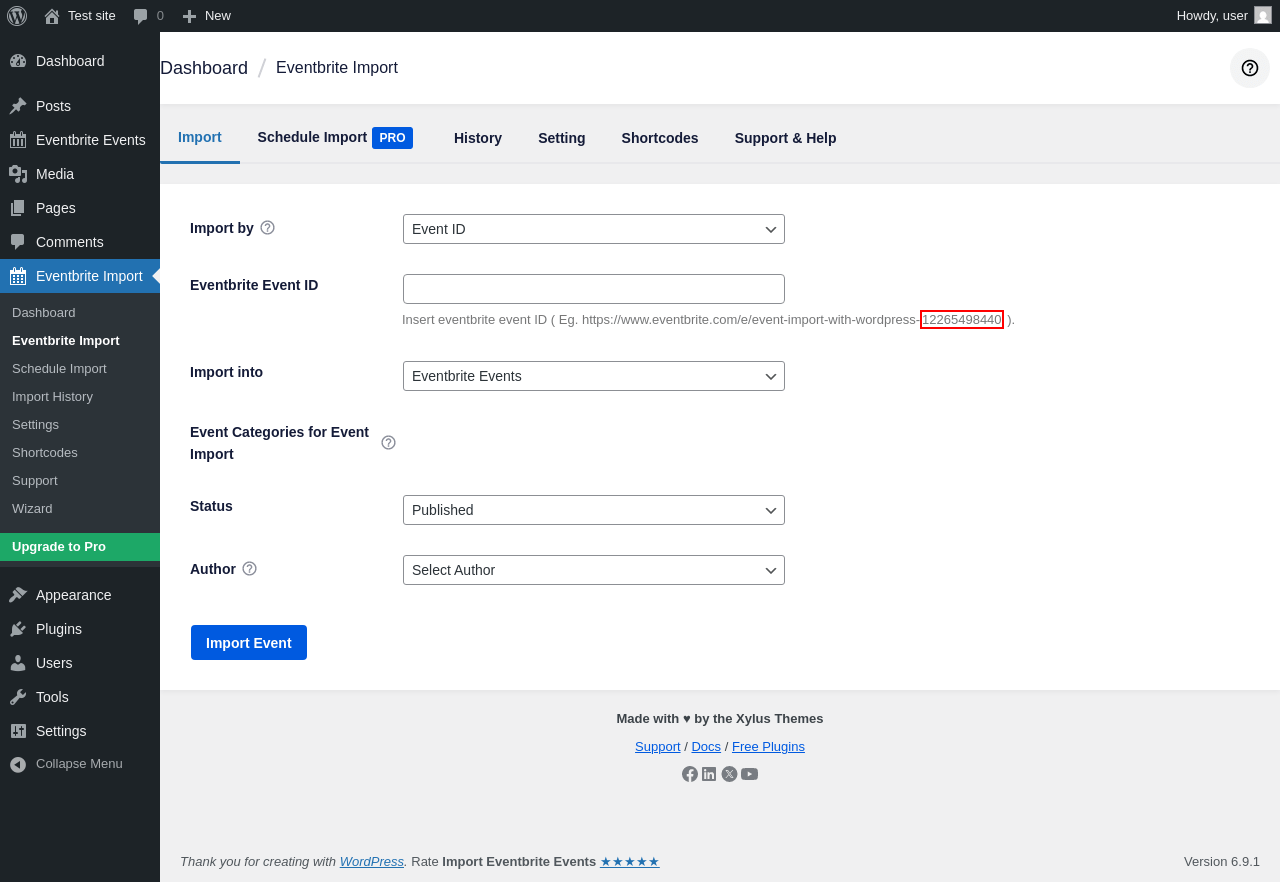Click the Tools wrench icon
Screen dimensions: 1280x882
(18, 697)
